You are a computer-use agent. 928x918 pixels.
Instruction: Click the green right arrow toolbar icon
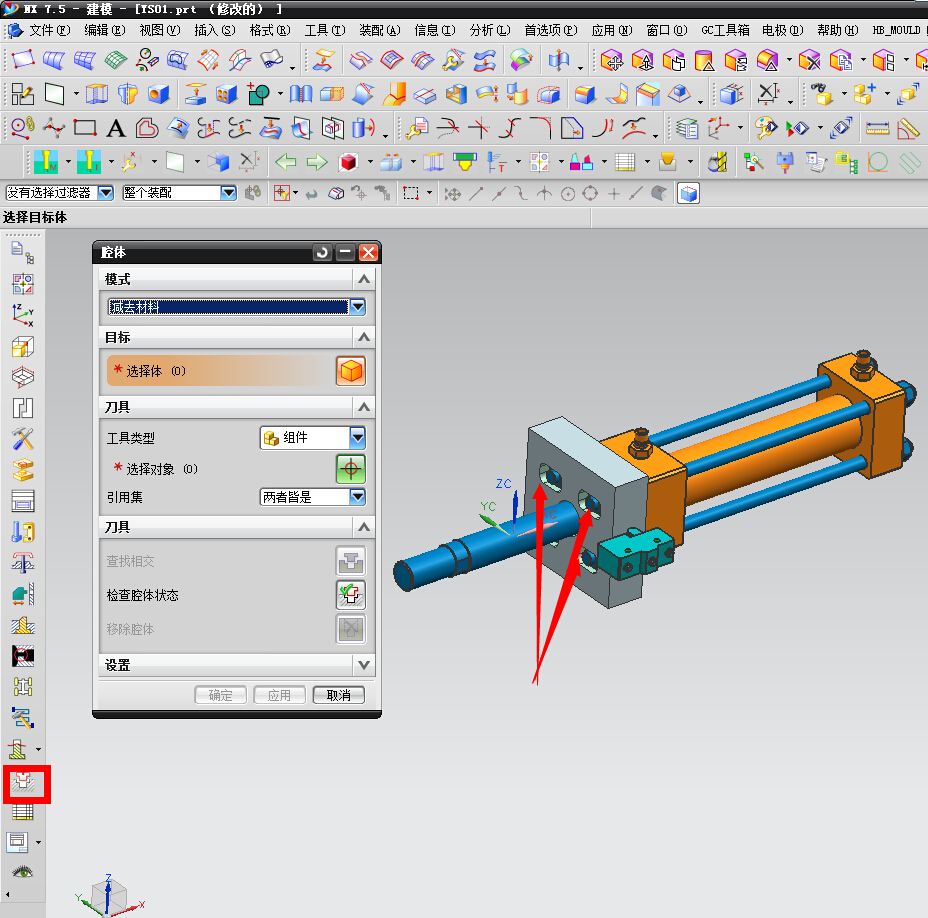(317, 162)
